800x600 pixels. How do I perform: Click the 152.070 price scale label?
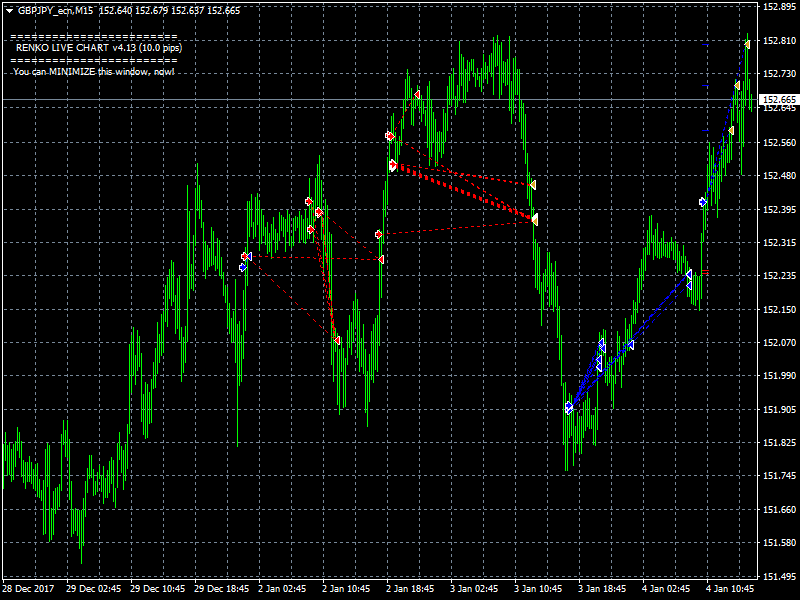[779, 342]
